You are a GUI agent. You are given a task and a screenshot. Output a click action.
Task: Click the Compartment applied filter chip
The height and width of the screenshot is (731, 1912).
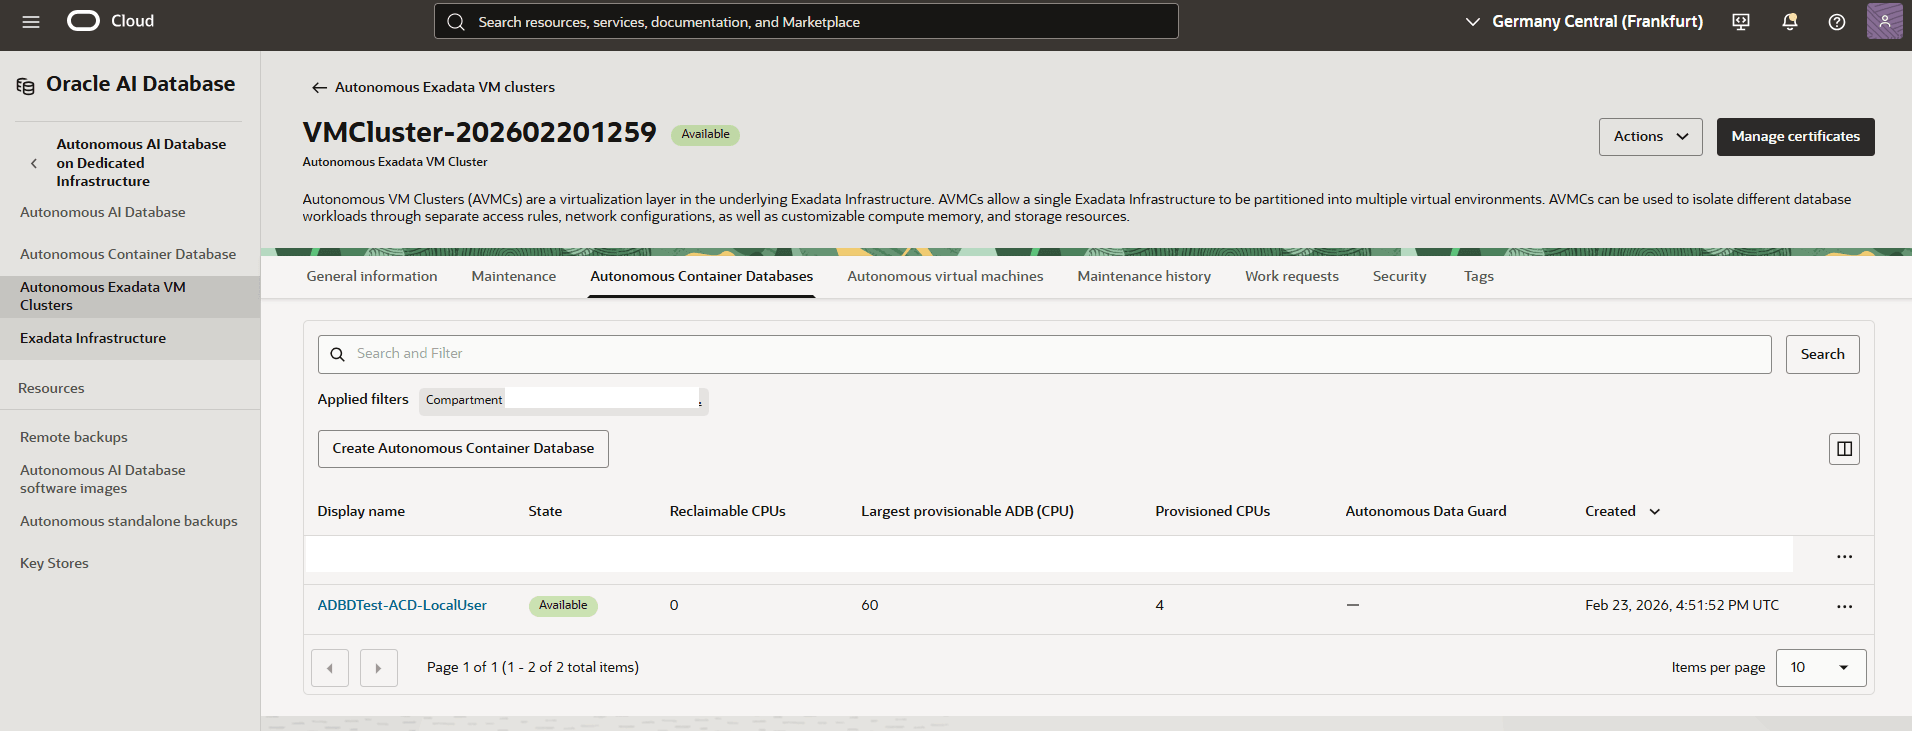[563, 400]
